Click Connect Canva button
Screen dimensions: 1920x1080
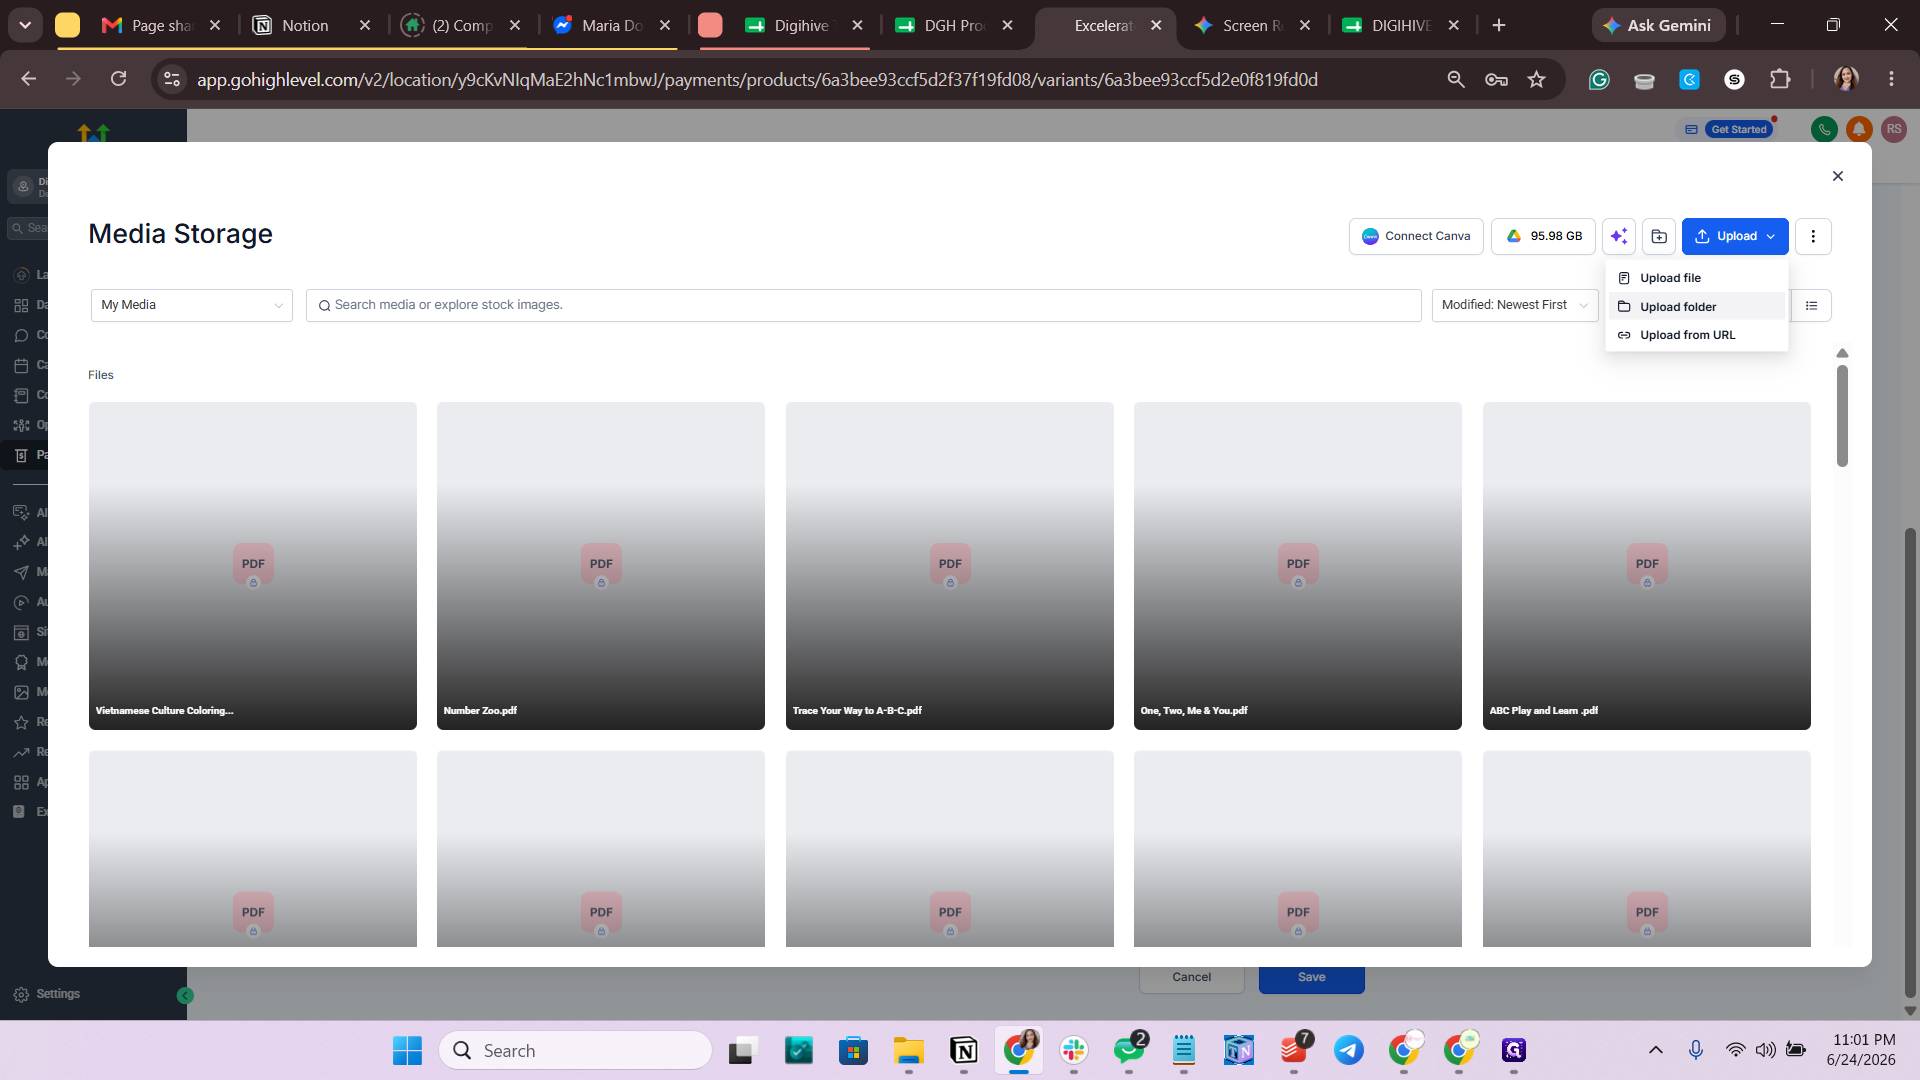1416,237
